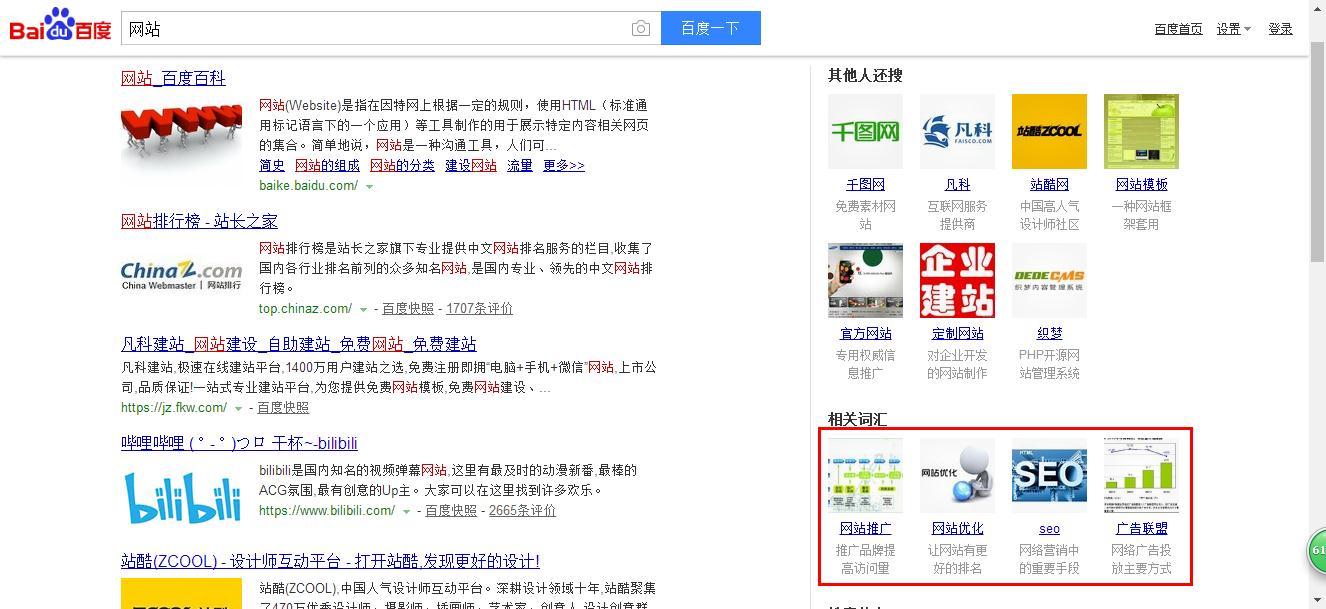1326x609 pixels.
Task: Open the 凡科 logo thumbnail
Action: tap(957, 131)
